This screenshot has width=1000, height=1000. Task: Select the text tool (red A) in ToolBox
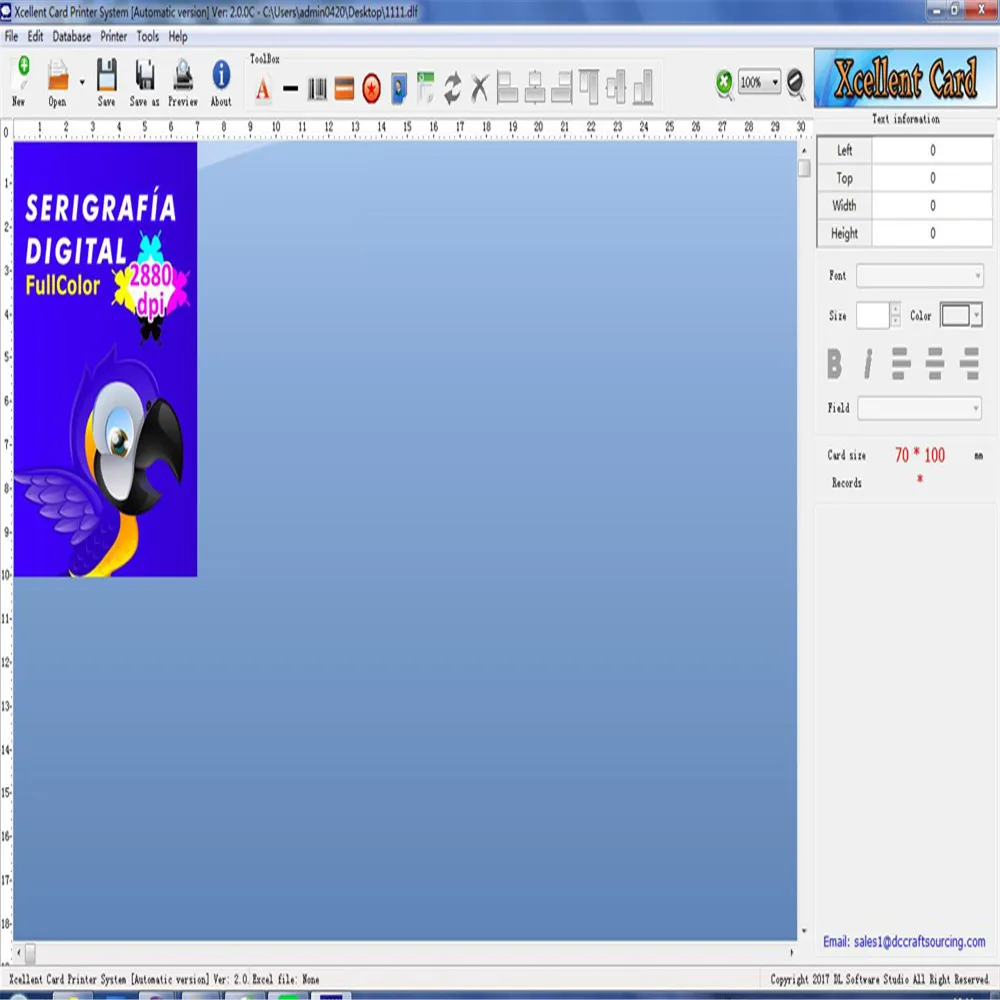[263, 89]
